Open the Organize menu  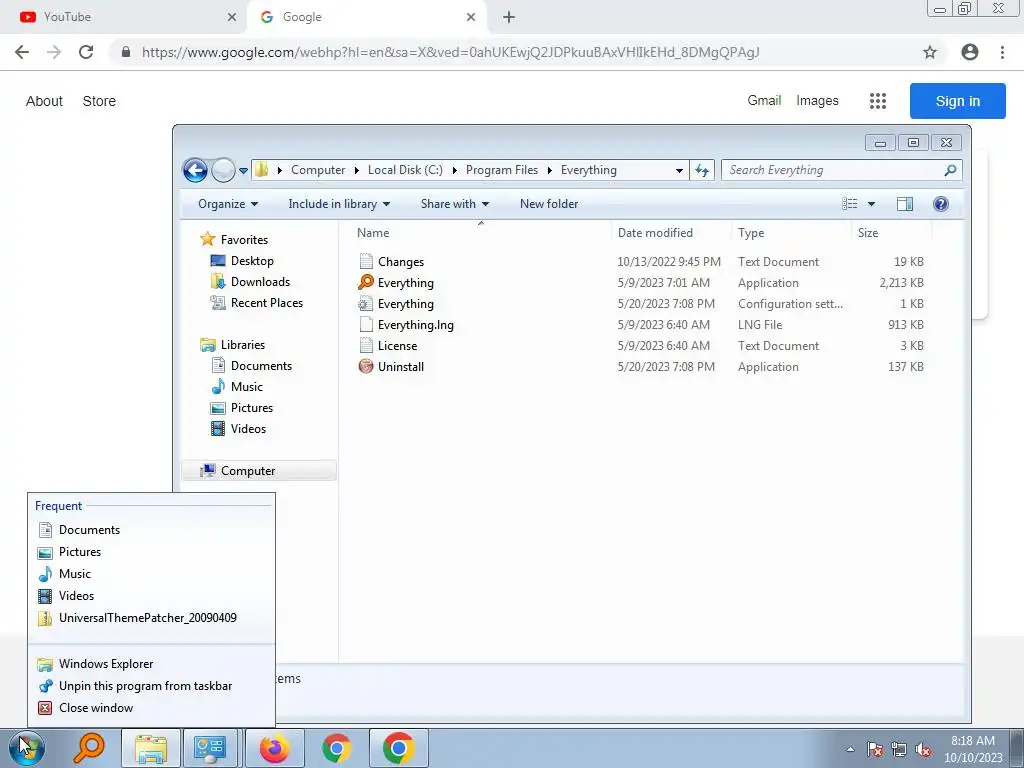228,204
